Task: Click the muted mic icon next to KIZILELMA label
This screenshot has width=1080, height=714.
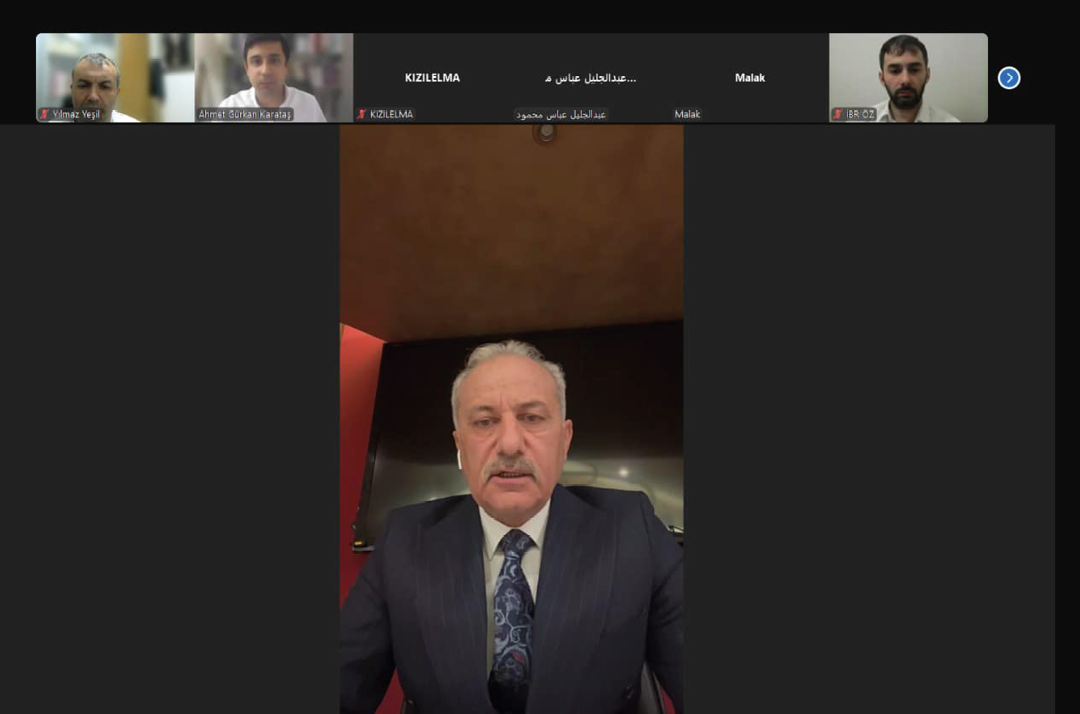Action: [362, 115]
